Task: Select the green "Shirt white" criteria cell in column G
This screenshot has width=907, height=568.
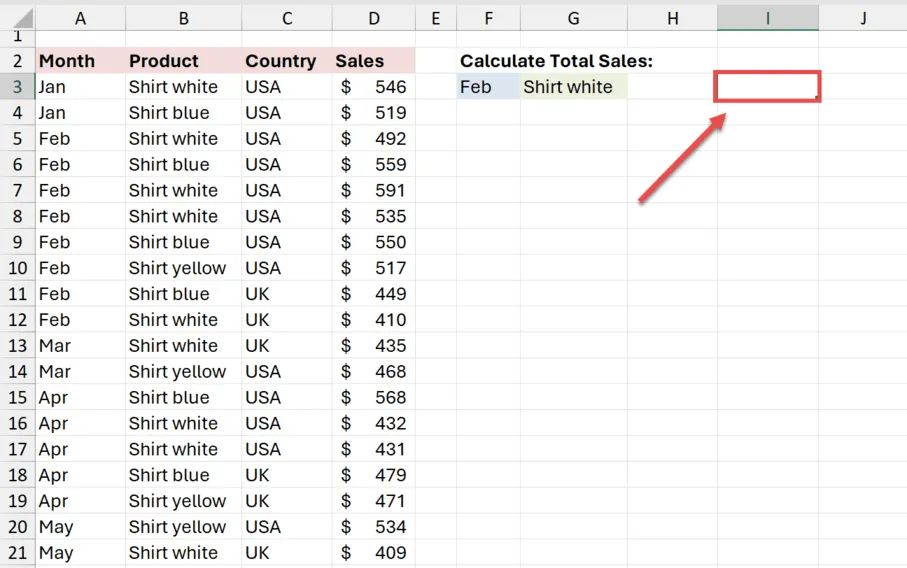Action: [573, 87]
